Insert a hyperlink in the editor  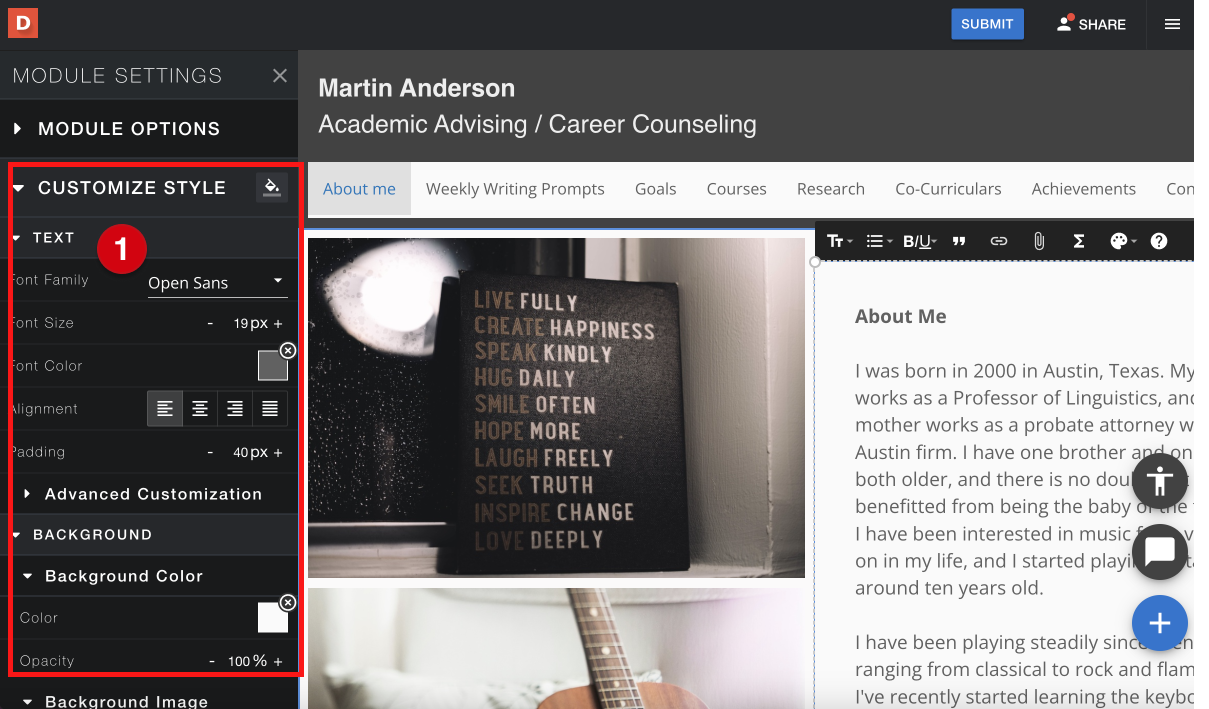[998, 241]
